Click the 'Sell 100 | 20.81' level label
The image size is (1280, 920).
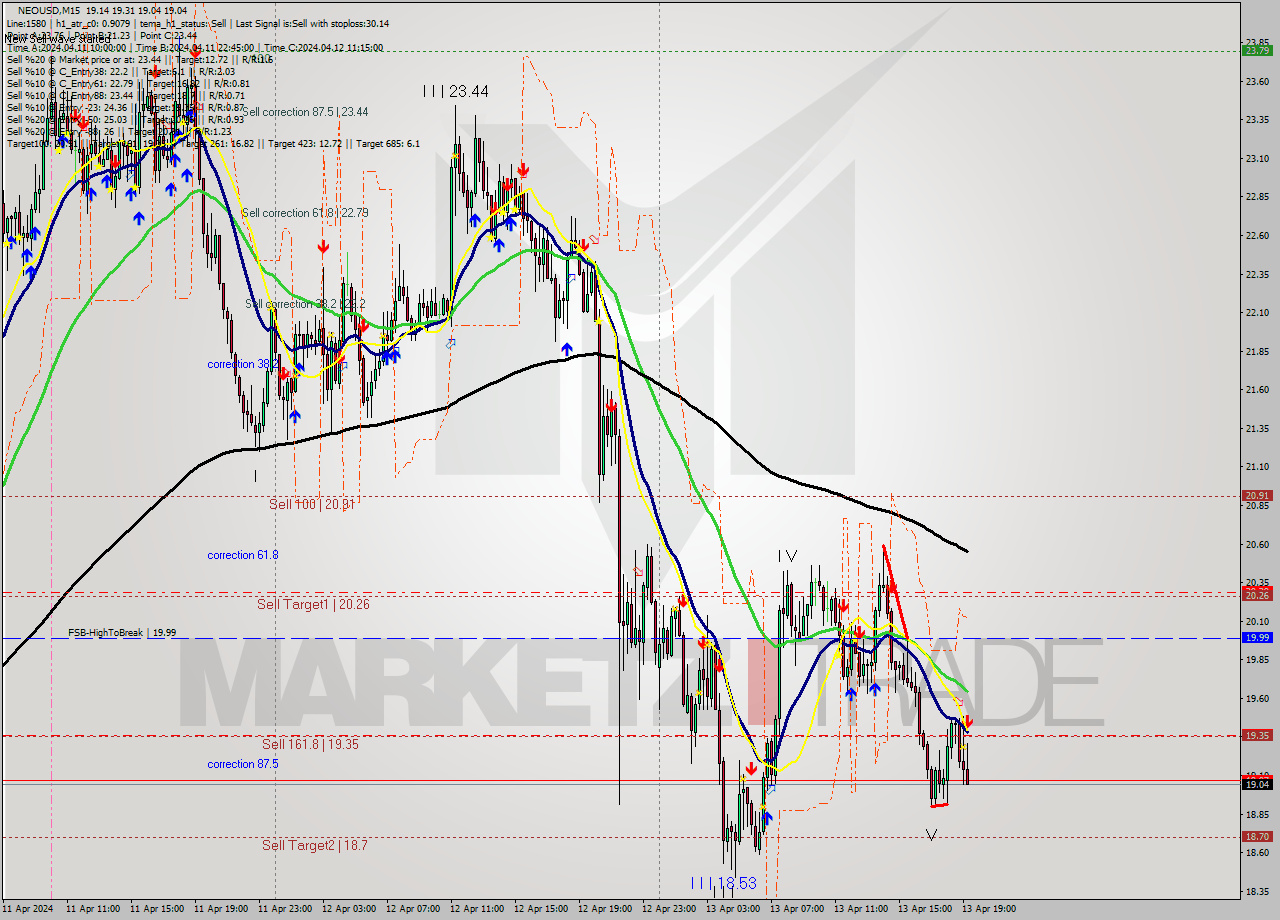tap(312, 504)
